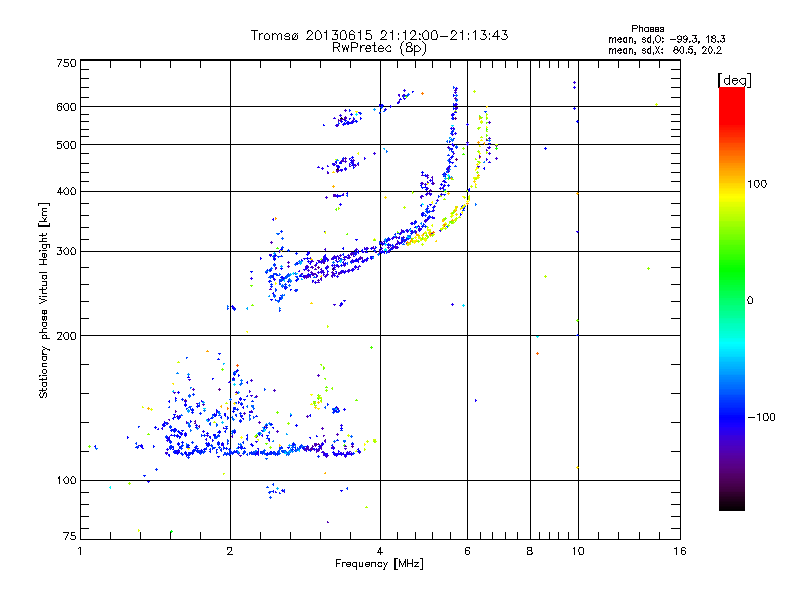Click the x-axis '6' MHz tick label
The image size is (800, 600).
click(x=467, y=551)
